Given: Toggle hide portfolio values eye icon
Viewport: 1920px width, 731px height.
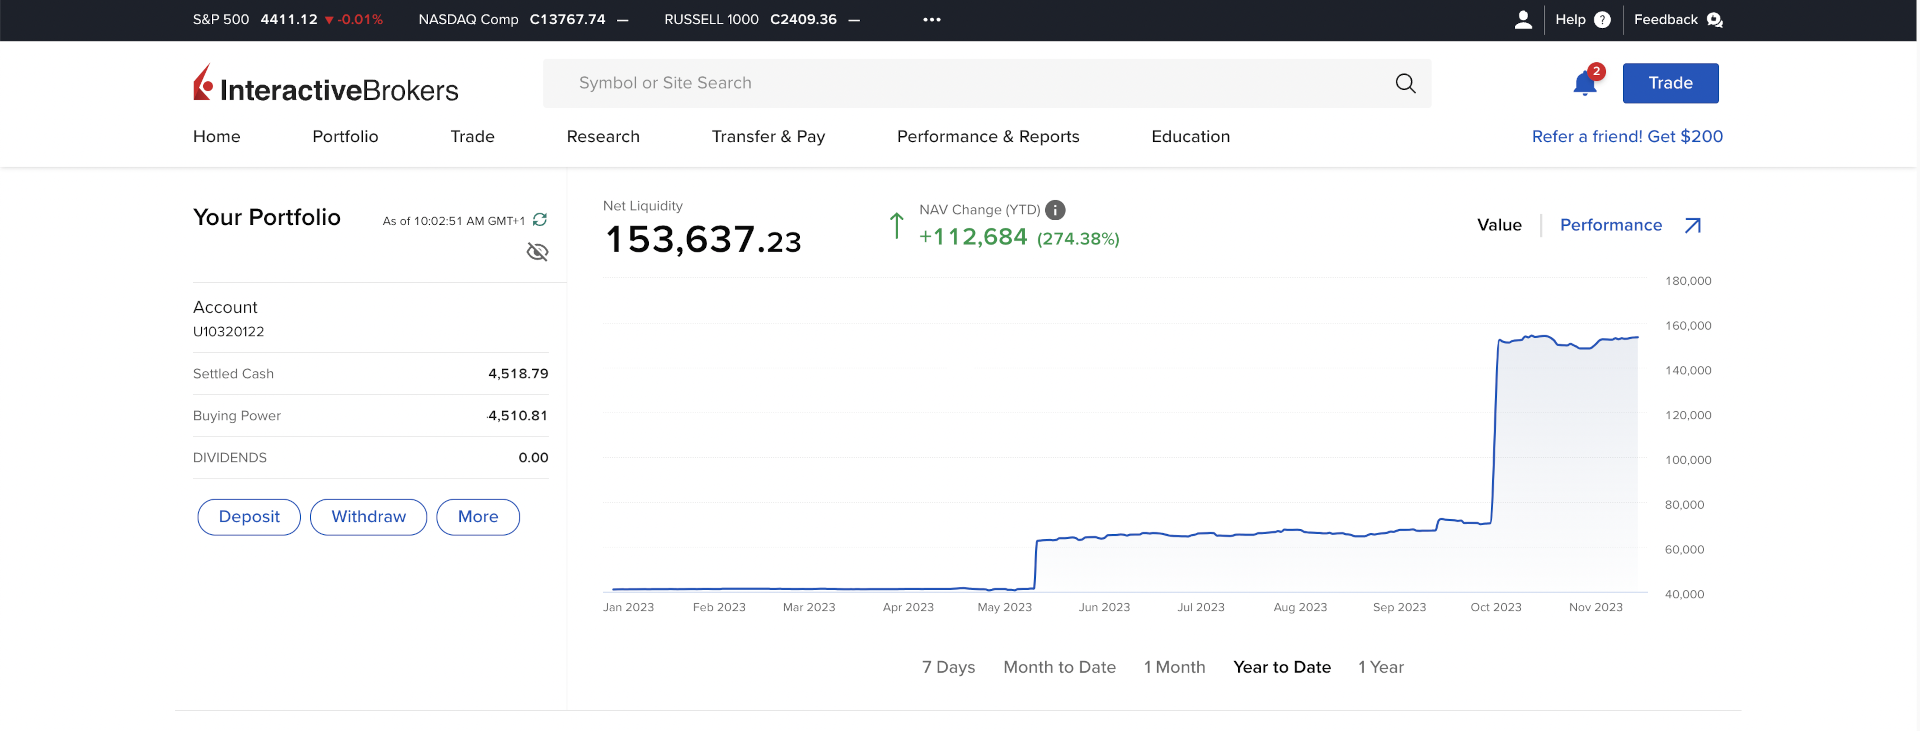Looking at the screenshot, I should [537, 252].
